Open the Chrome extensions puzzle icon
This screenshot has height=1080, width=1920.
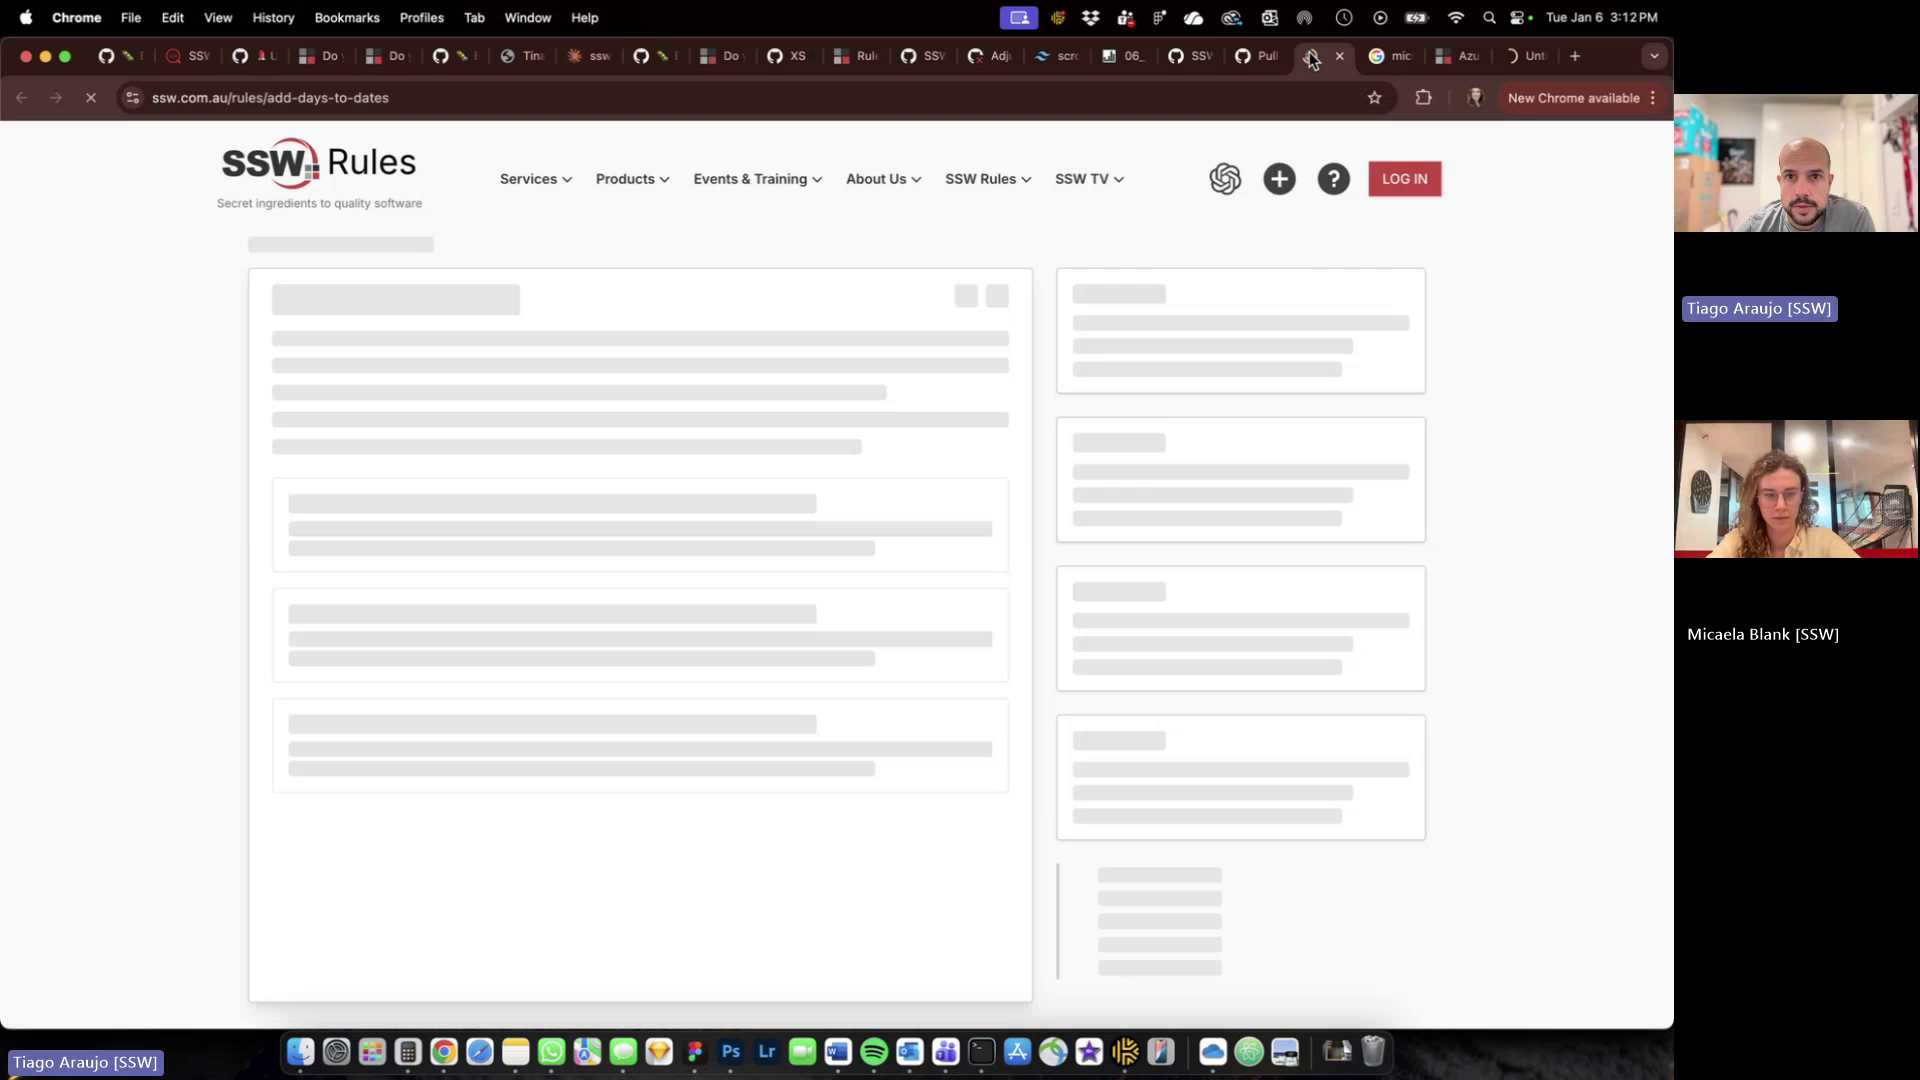tap(1423, 97)
